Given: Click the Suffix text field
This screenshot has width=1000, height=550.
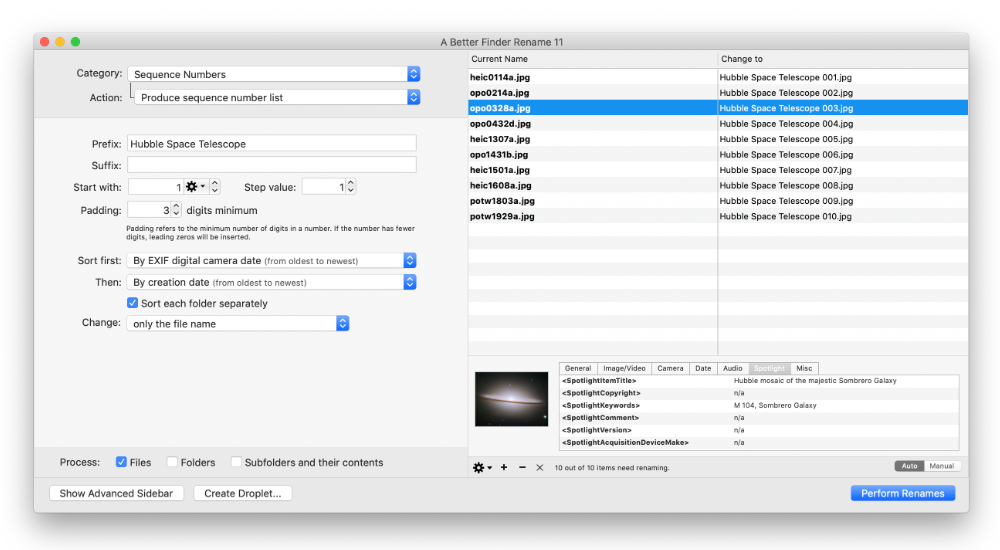Looking at the screenshot, I should point(271,165).
